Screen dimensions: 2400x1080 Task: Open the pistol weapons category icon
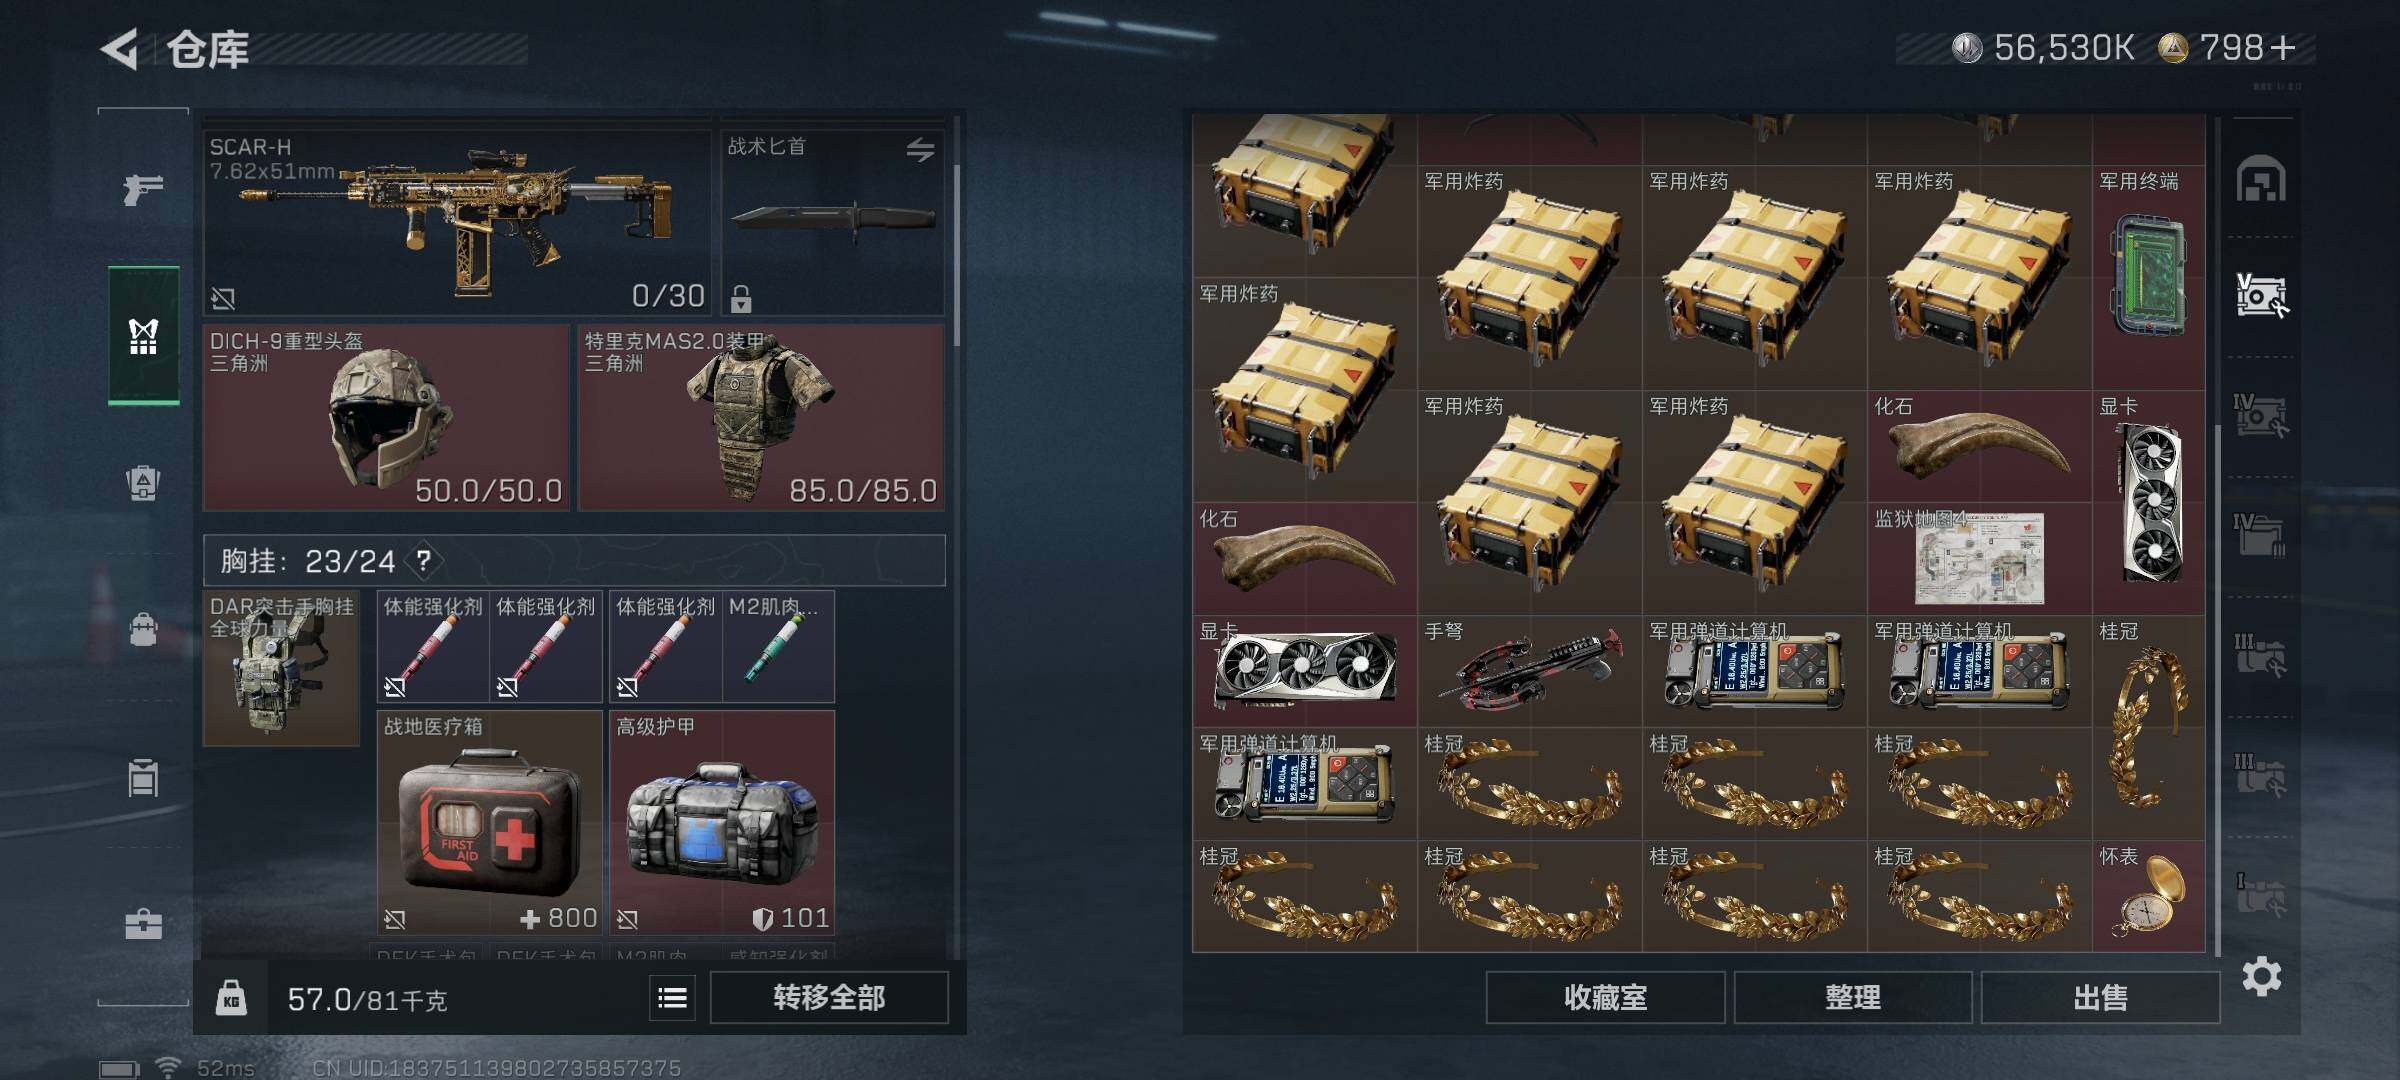tap(143, 188)
